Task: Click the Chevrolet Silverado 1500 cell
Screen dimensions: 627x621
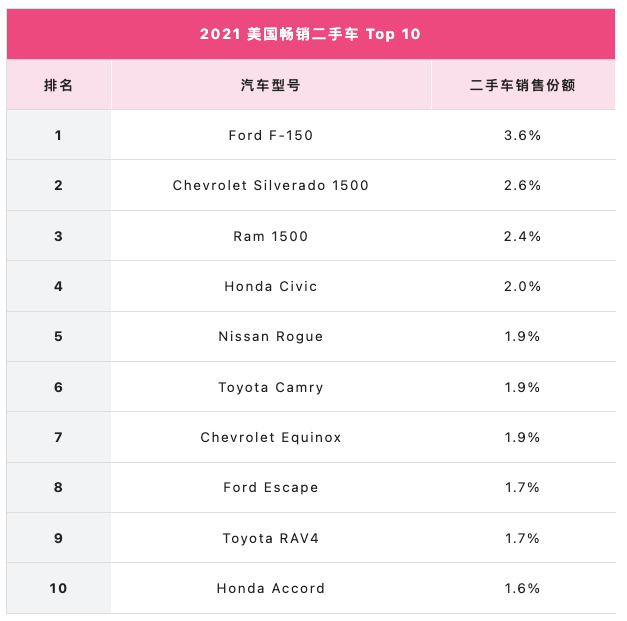Action: click(271, 186)
